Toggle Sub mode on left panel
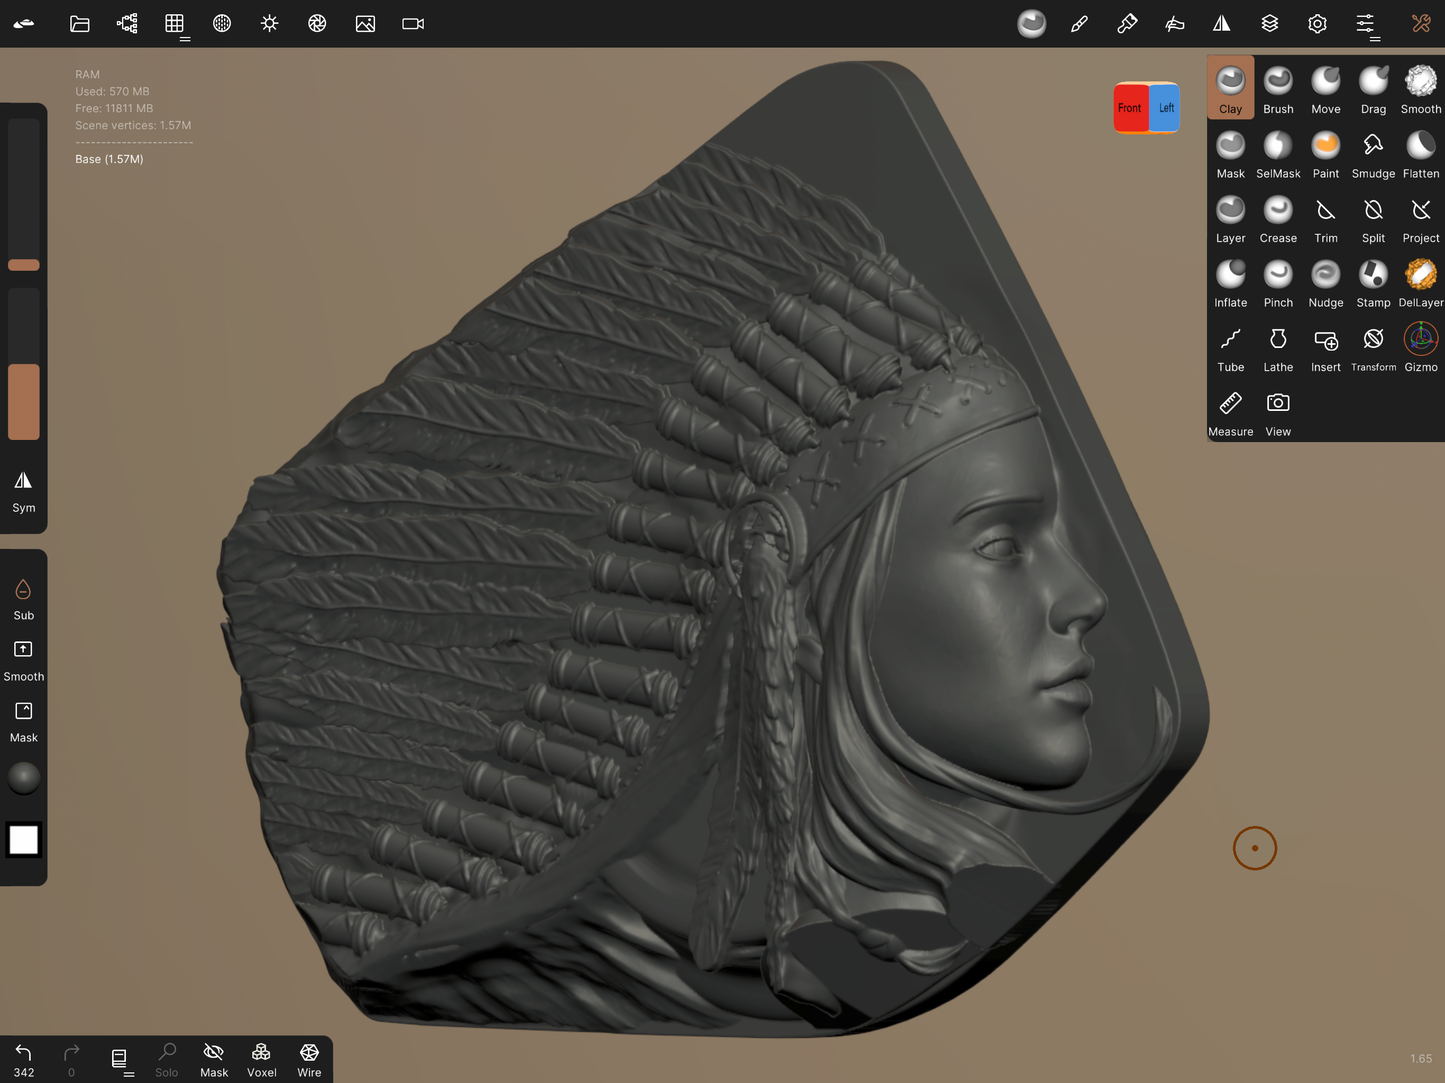Screen dimensions: 1445x1083 coord(24,599)
